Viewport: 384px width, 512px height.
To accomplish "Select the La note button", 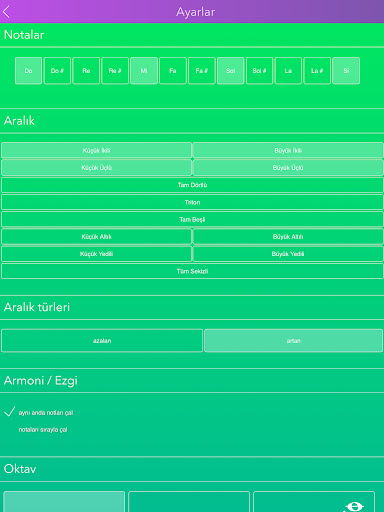I will tap(288, 71).
